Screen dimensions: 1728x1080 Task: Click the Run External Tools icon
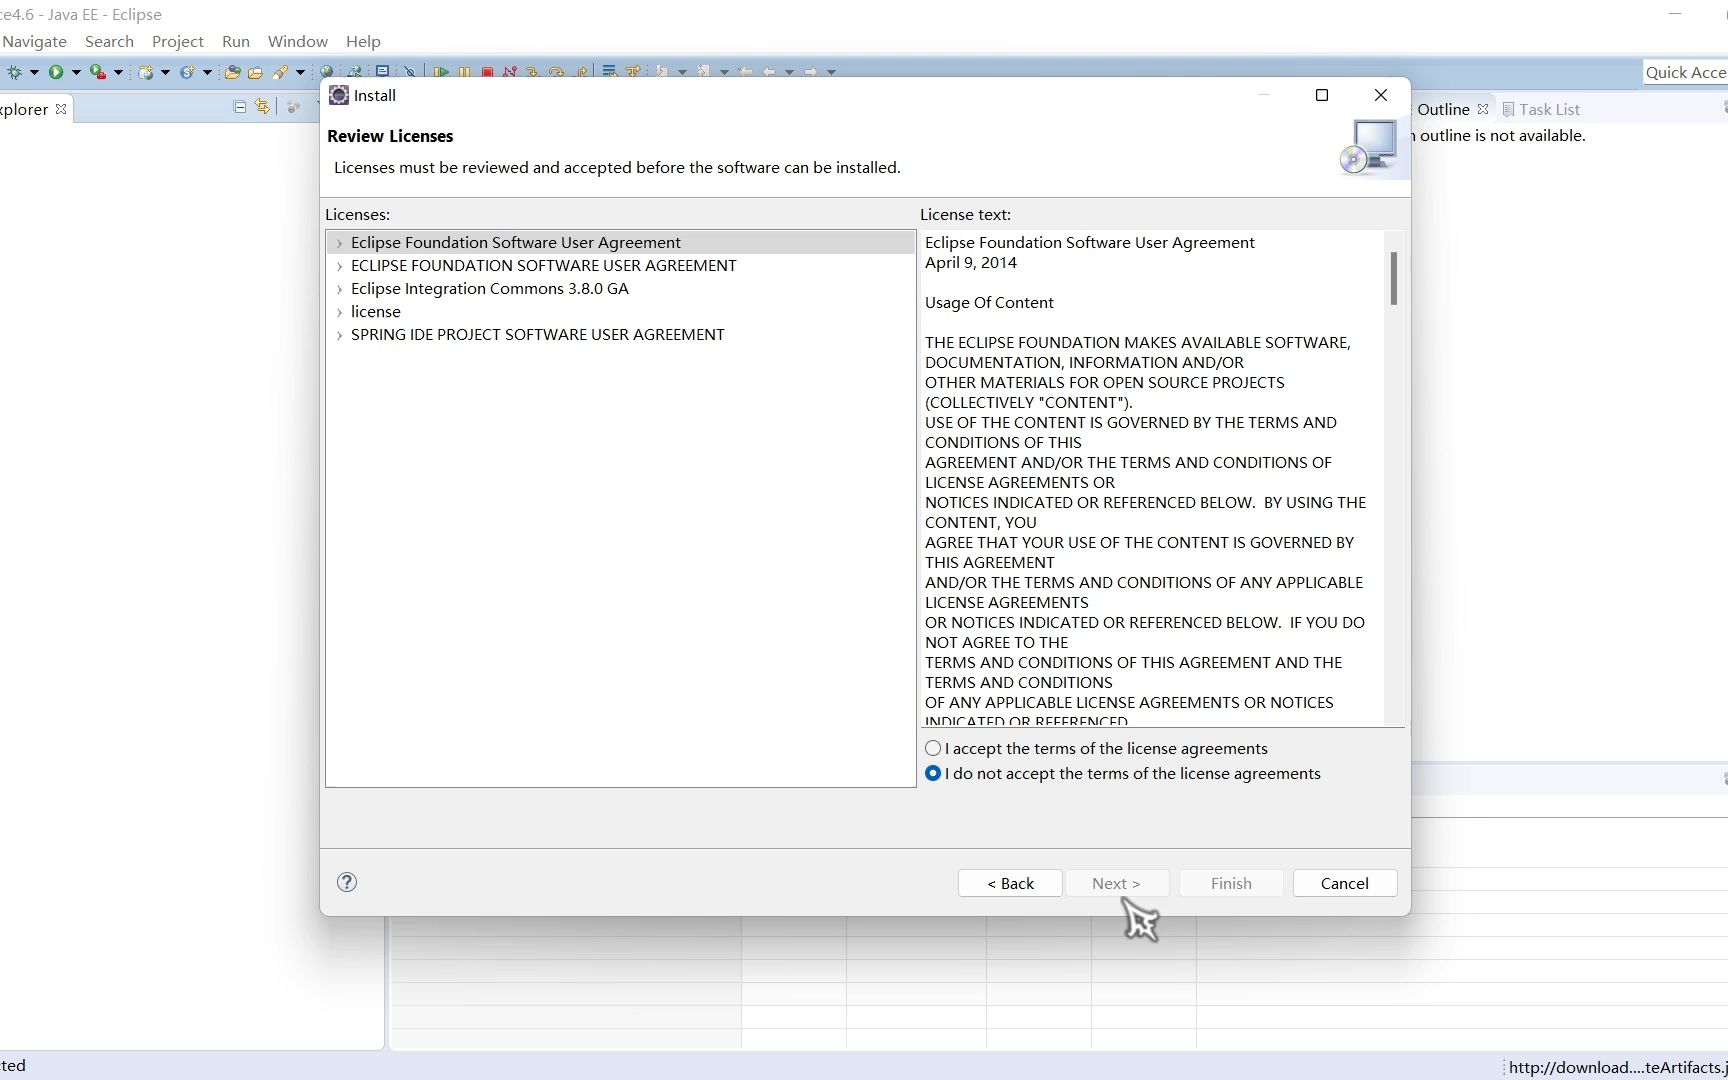(97, 72)
